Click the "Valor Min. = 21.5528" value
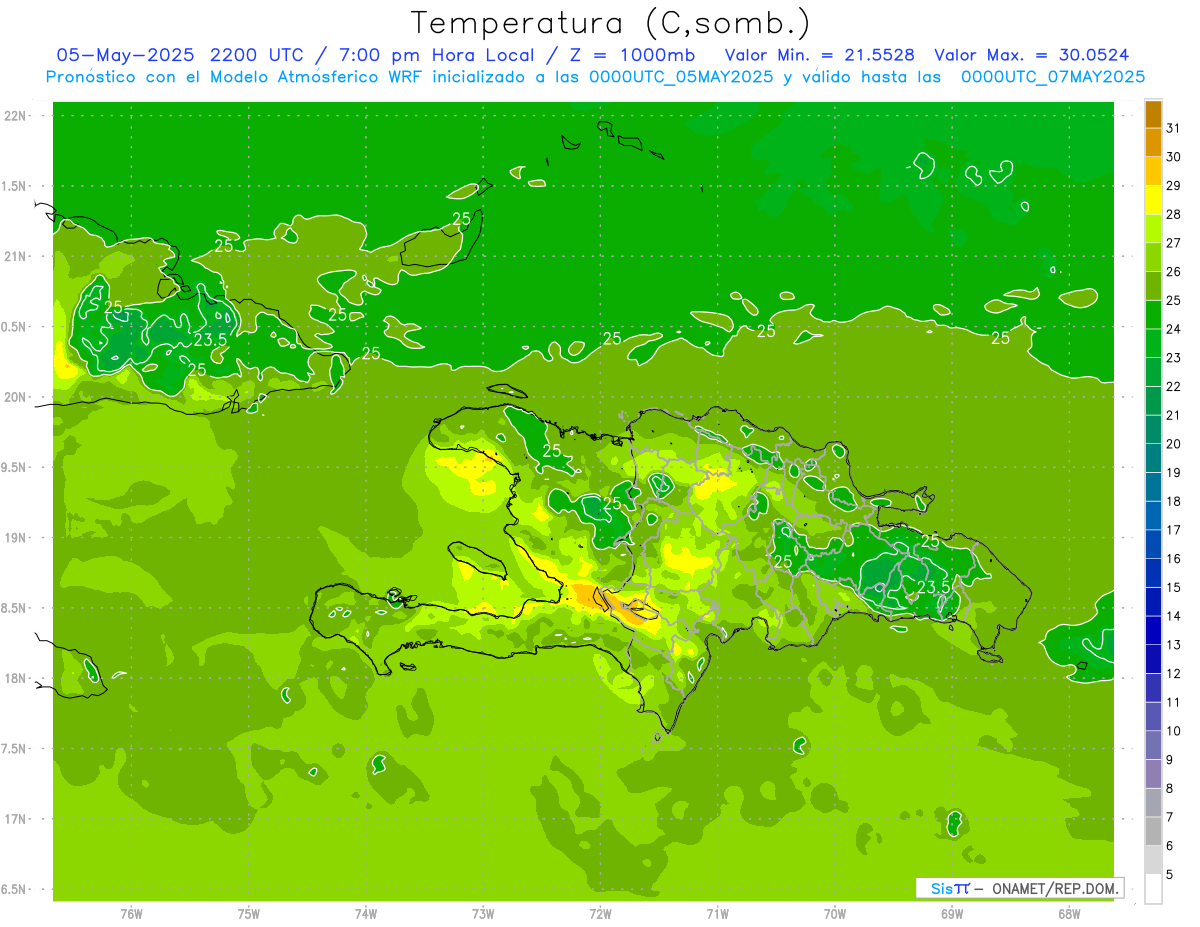The width and height of the screenshot is (1200, 927). click(819, 55)
